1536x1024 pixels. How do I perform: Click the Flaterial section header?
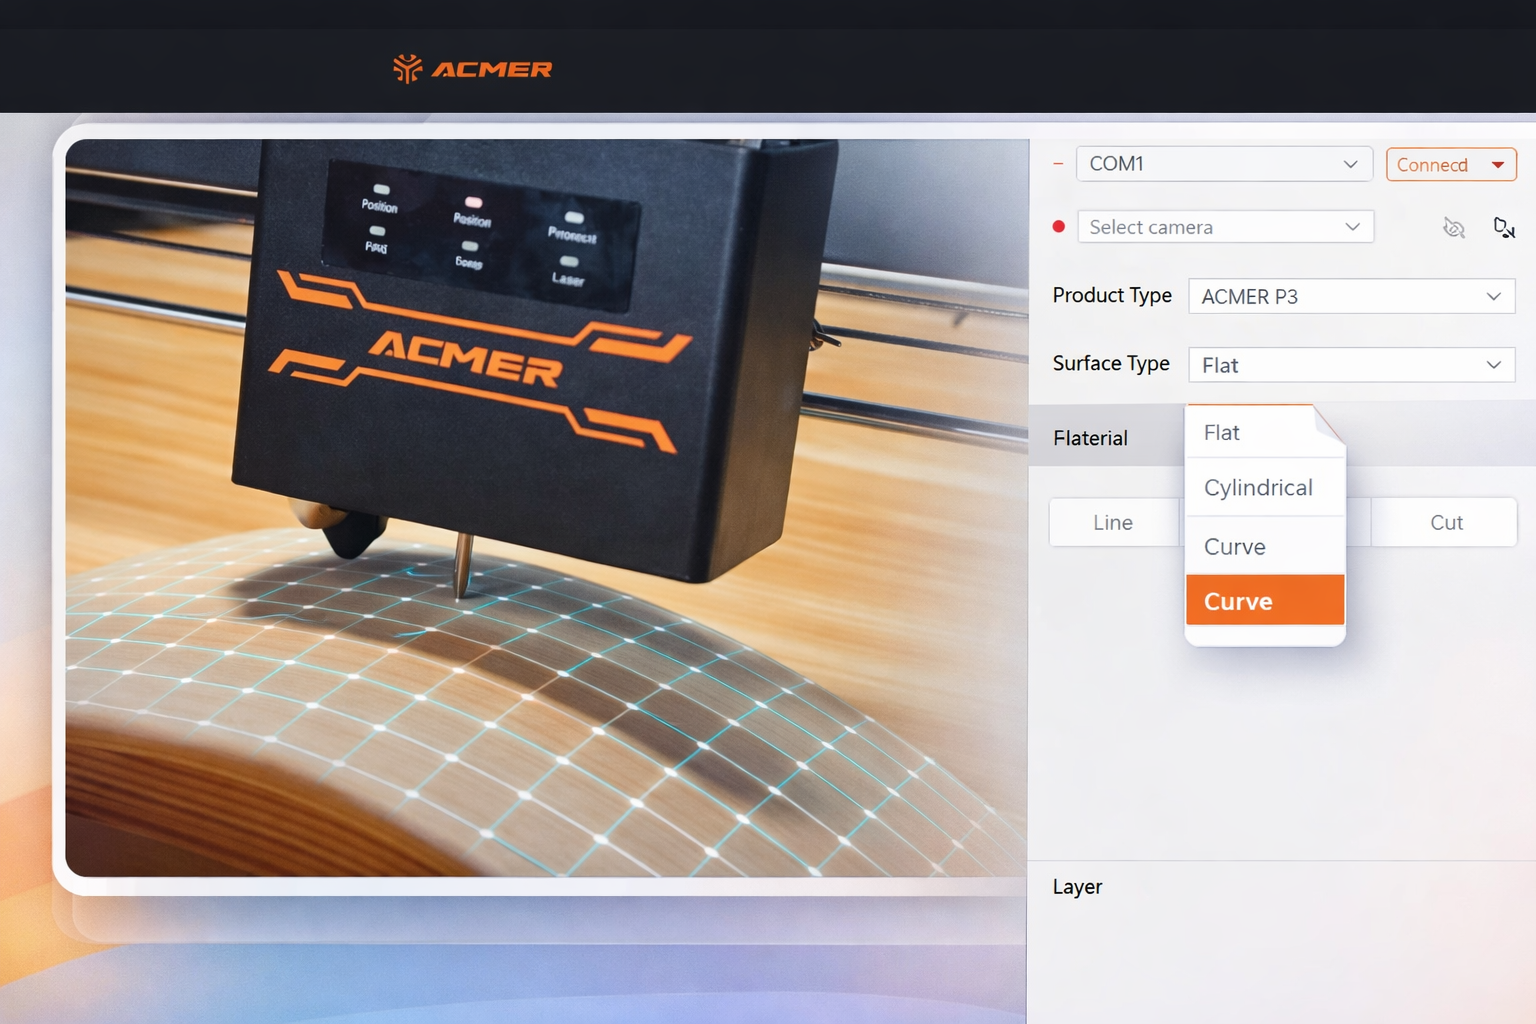1090,438
